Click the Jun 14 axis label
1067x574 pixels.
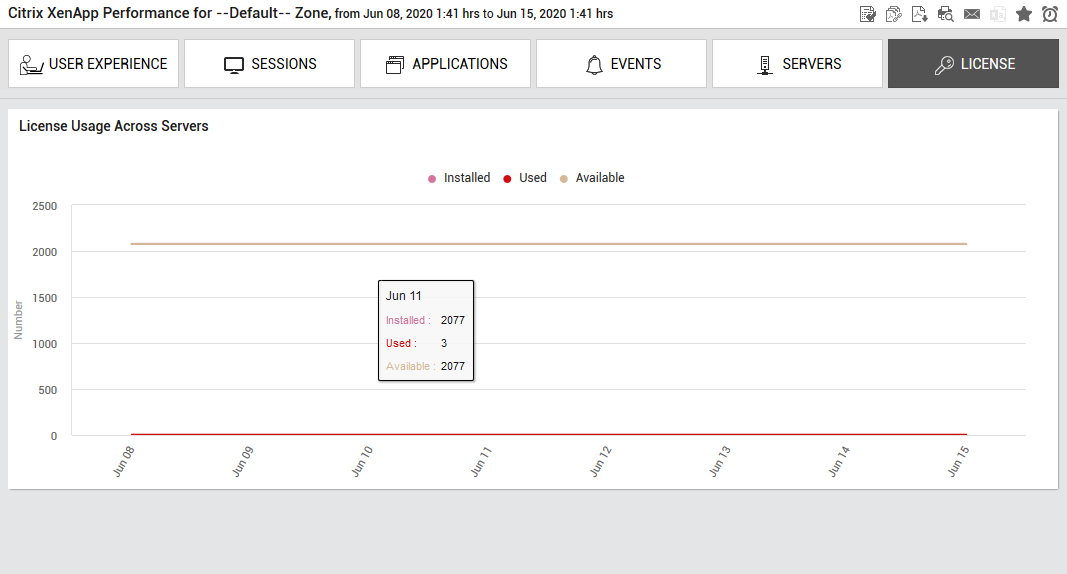point(839,461)
